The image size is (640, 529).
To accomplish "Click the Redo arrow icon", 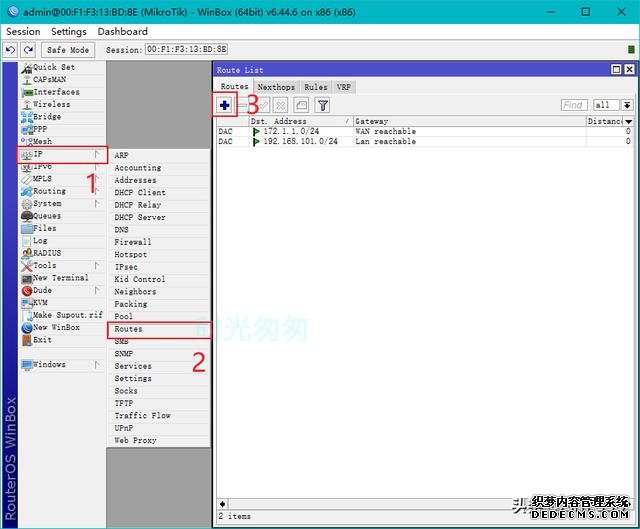I will point(28,50).
